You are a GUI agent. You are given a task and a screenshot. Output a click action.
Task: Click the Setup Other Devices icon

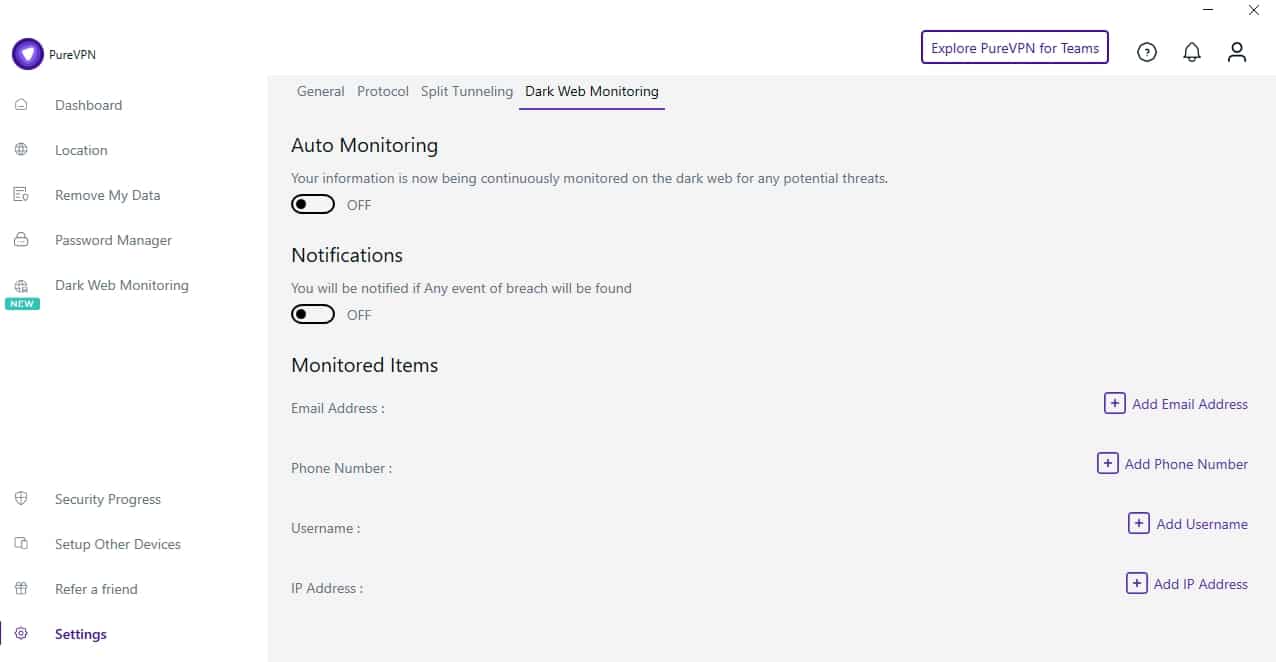tap(21, 543)
